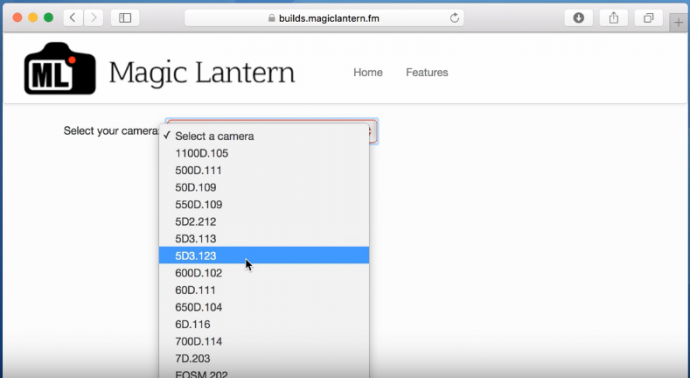690x378 pixels.
Task: Click the Safari forward arrow button
Action: click(93, 18)
